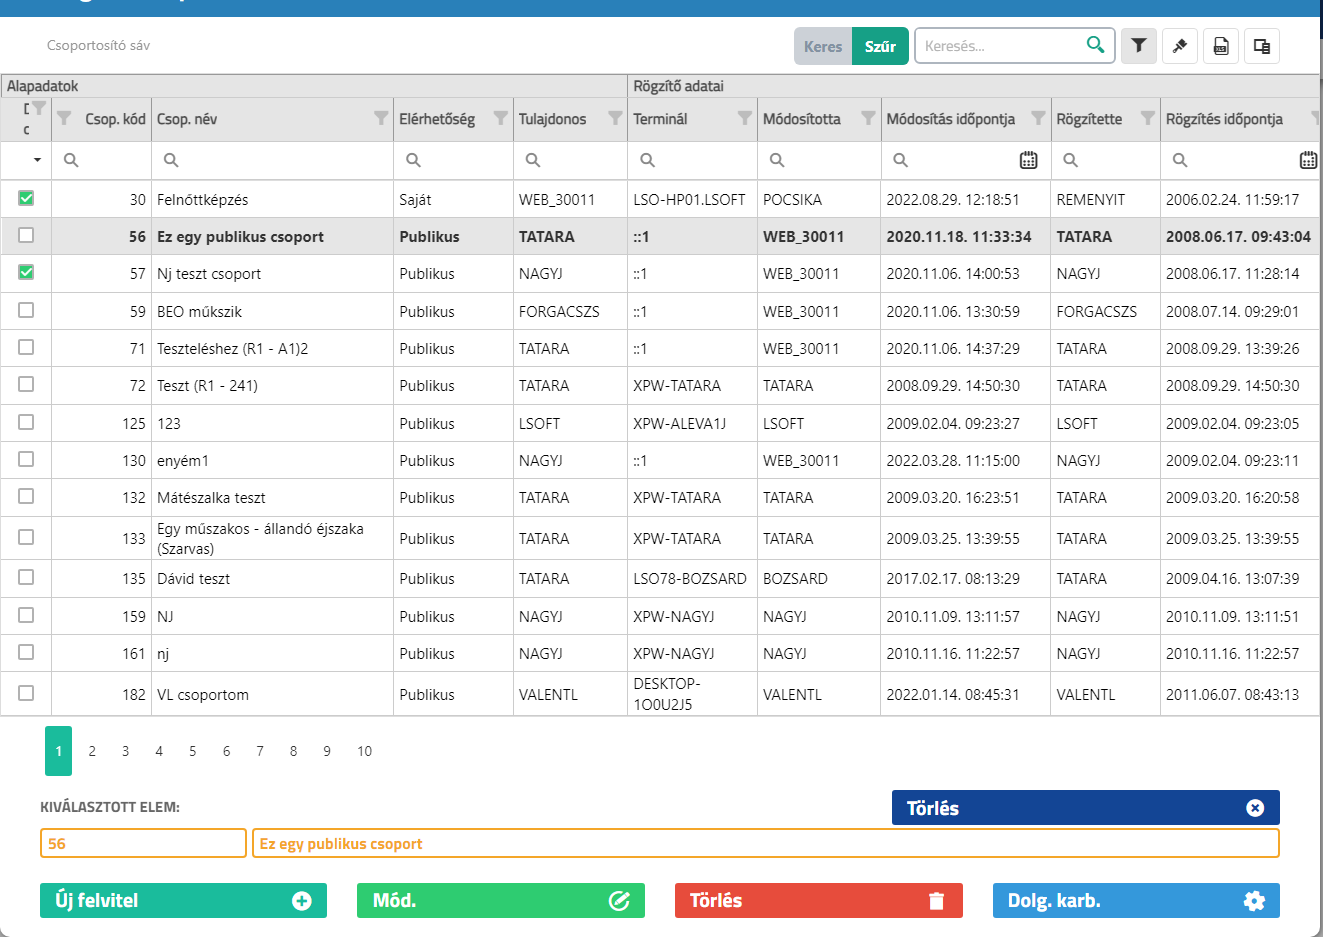Check the Mátészalka teszt row checkbox
Screen dimensions: 1323x937
26,496
